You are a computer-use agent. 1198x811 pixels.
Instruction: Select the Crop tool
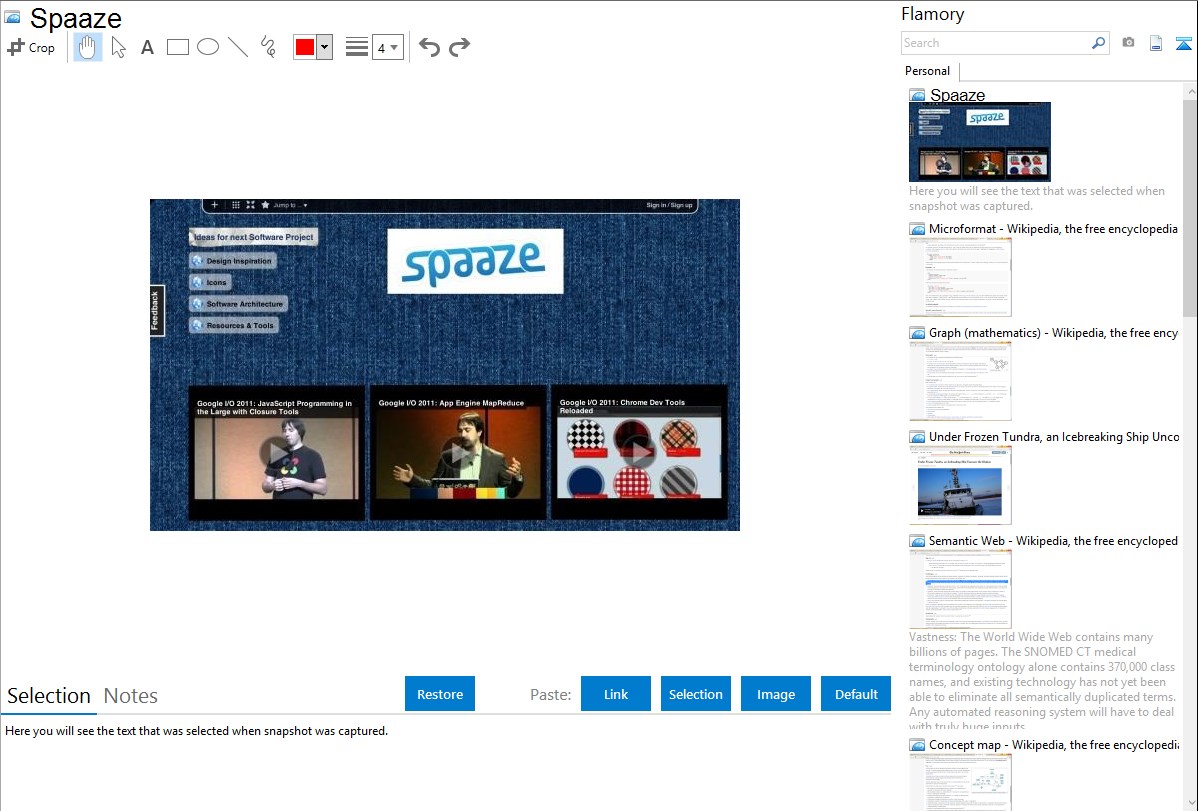[x=31, y=47]
